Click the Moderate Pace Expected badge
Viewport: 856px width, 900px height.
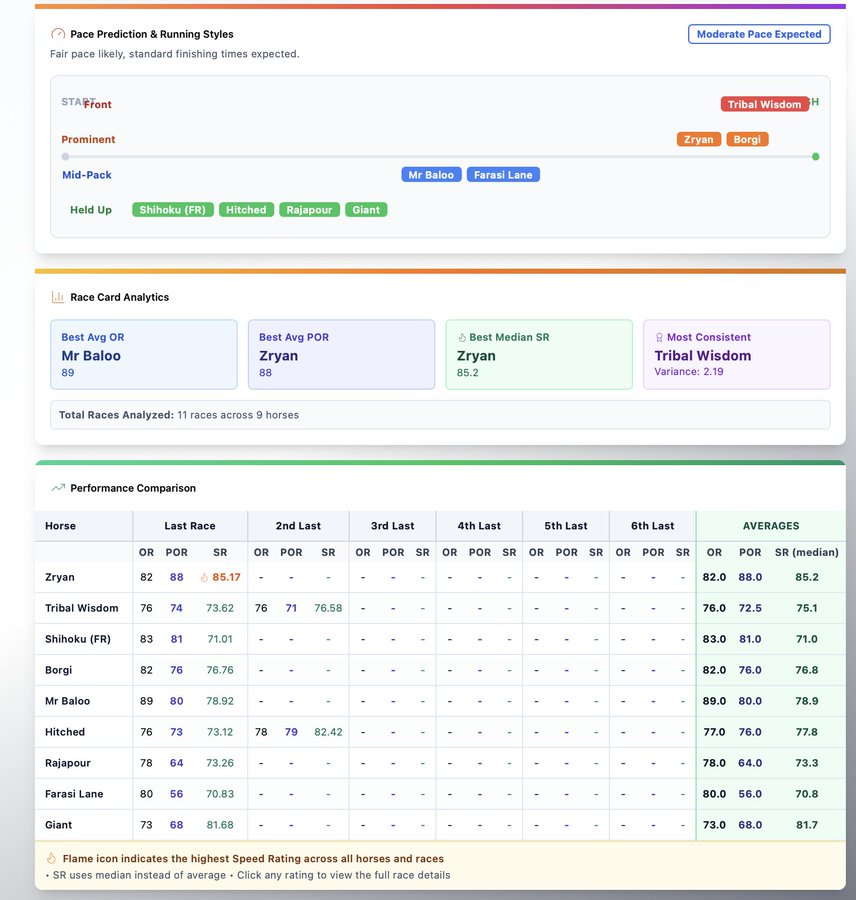[759, 34]
